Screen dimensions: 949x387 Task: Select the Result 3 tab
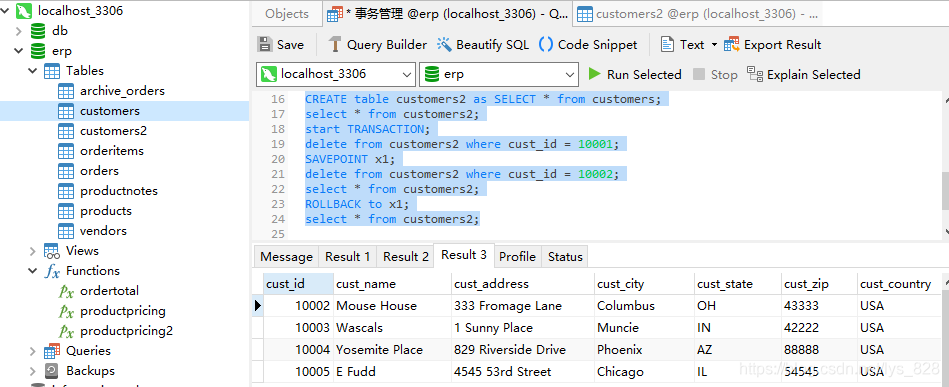[464, 255]
